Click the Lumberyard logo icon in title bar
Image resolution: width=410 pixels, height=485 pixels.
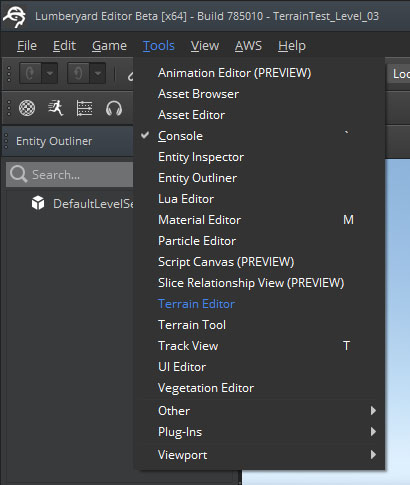click(15, 17)
